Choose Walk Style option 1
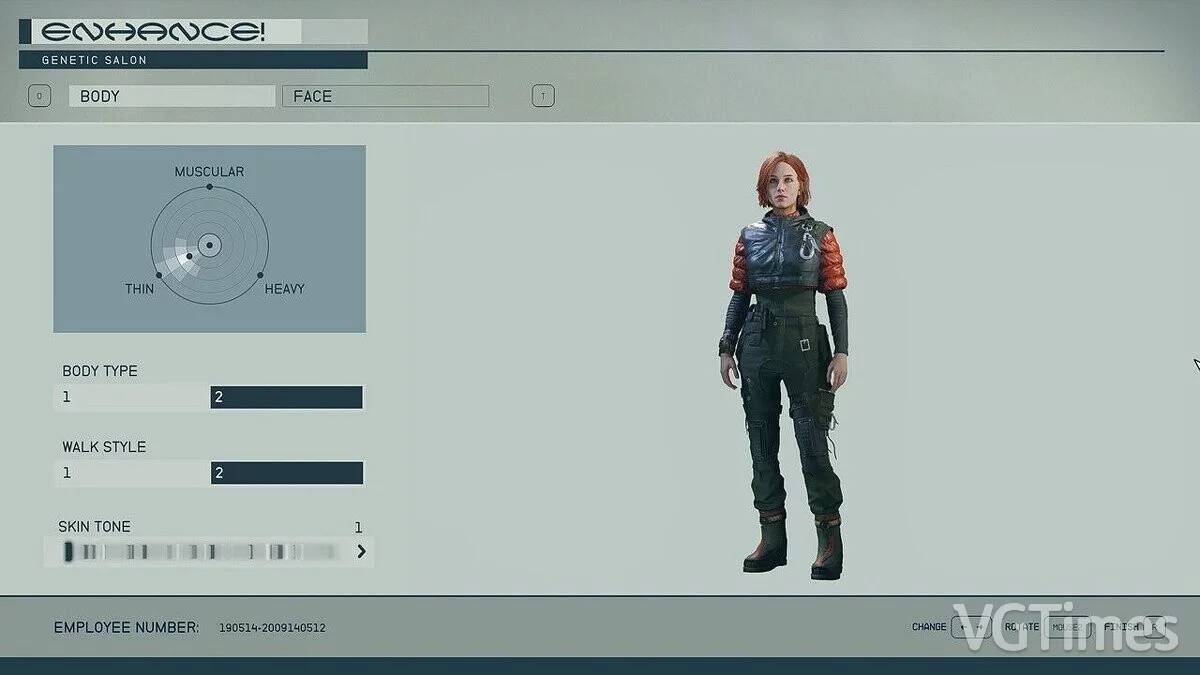The width and height of the screenshot is (1200, 675). coord(132,473)
